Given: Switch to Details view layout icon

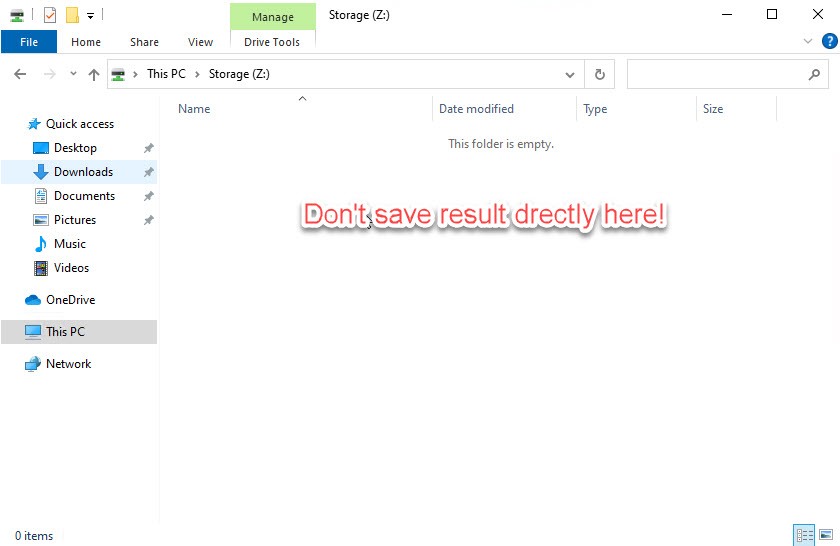Looking at the screenshot, I should [x=803, y=535].
